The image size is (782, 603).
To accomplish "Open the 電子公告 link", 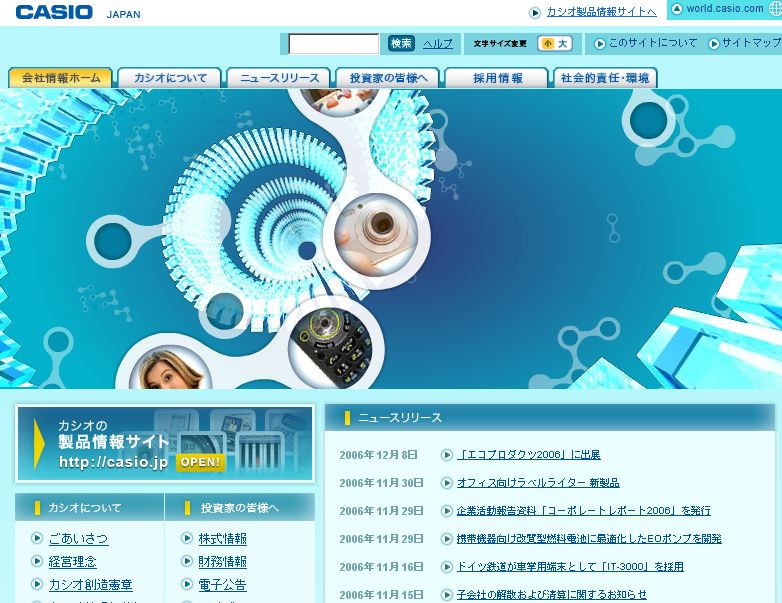I will [222, 584].
